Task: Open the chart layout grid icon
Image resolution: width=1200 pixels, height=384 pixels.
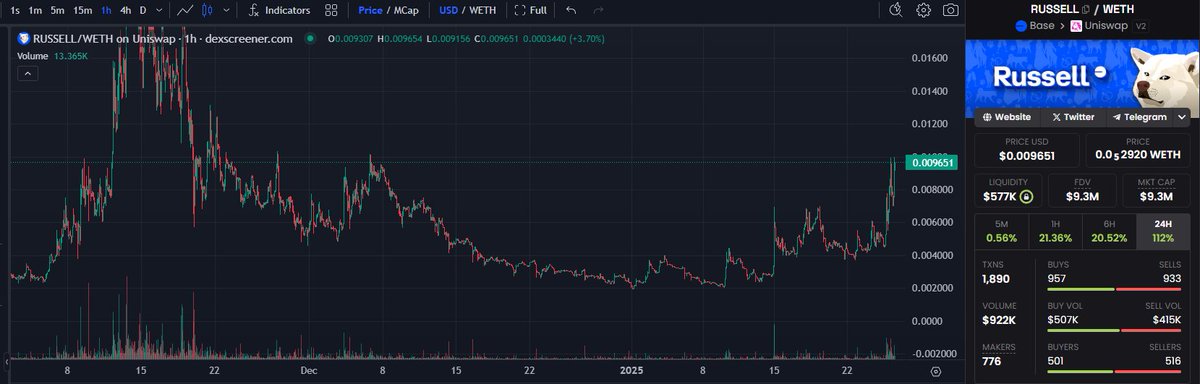Action: tap(332, 10)
